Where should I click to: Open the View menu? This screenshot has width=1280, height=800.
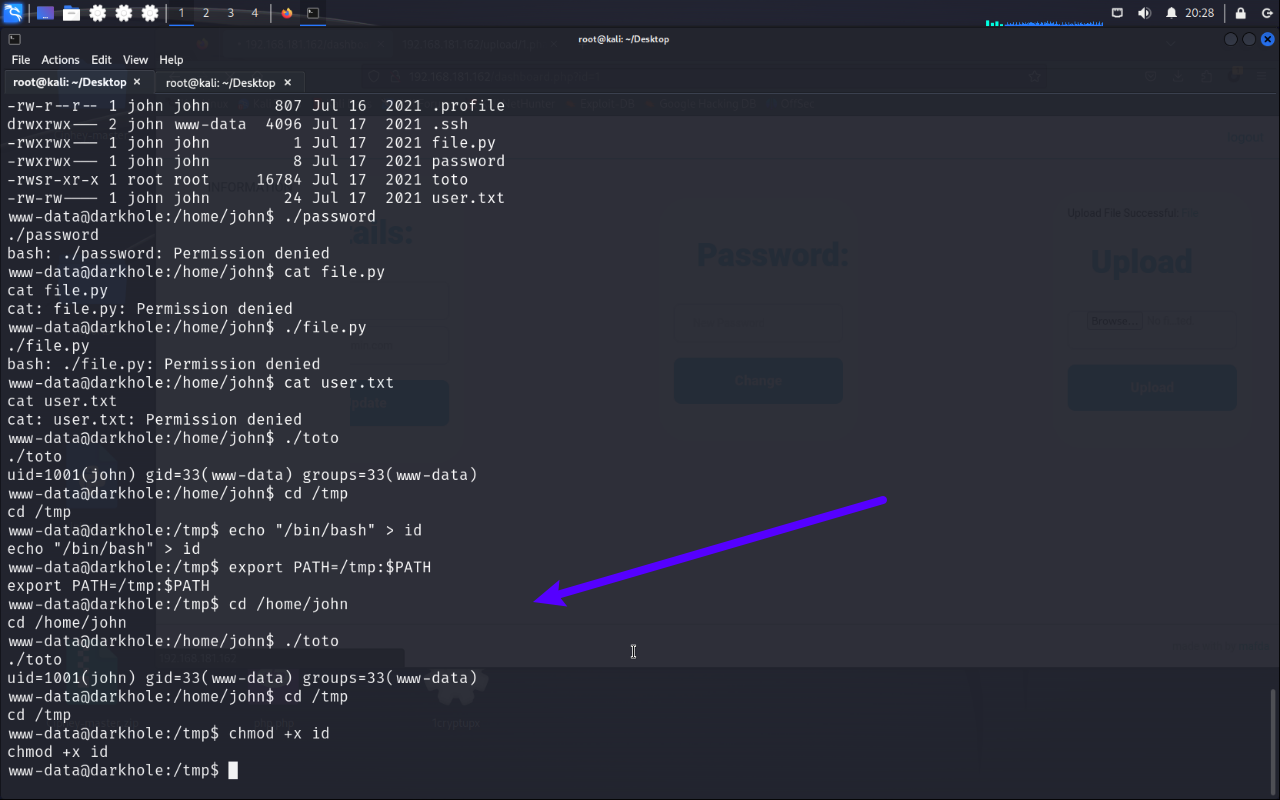click(135, 60)
